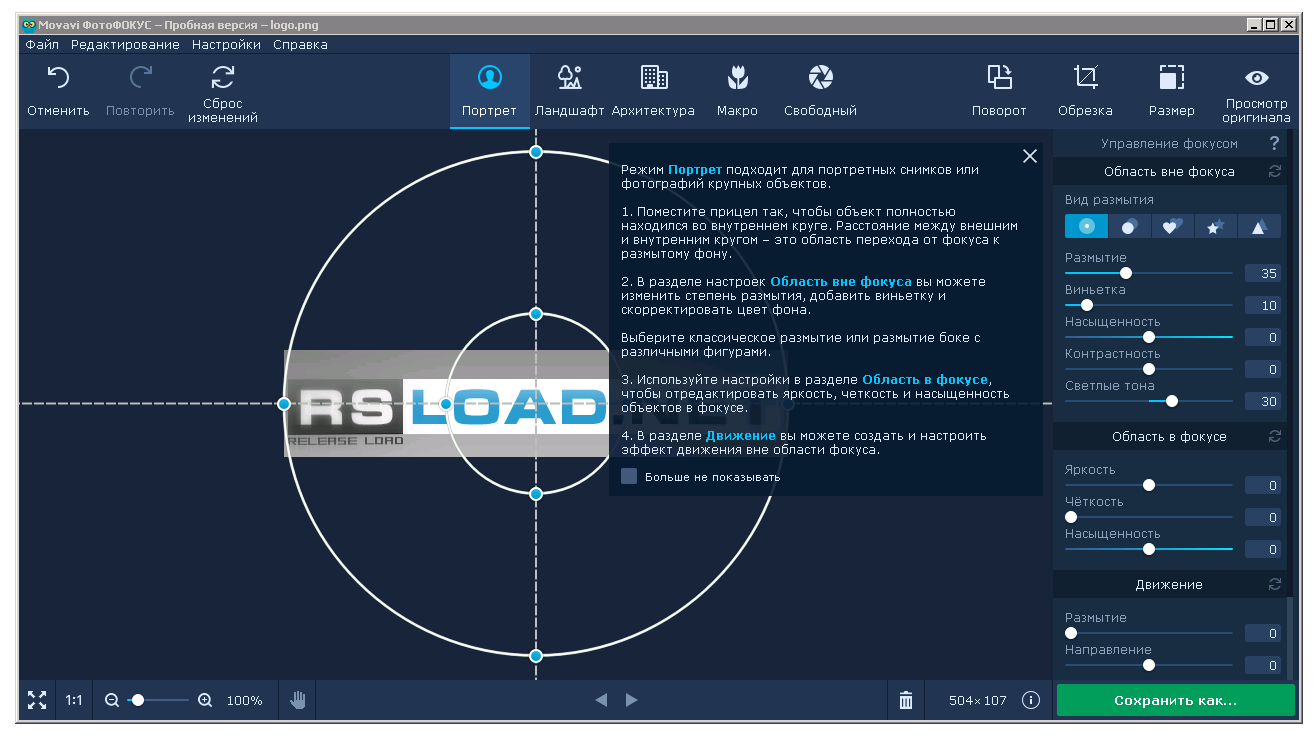Screen dimensions: 1315x737
Task: Click the trash delete icon
Action: [906, 700]
